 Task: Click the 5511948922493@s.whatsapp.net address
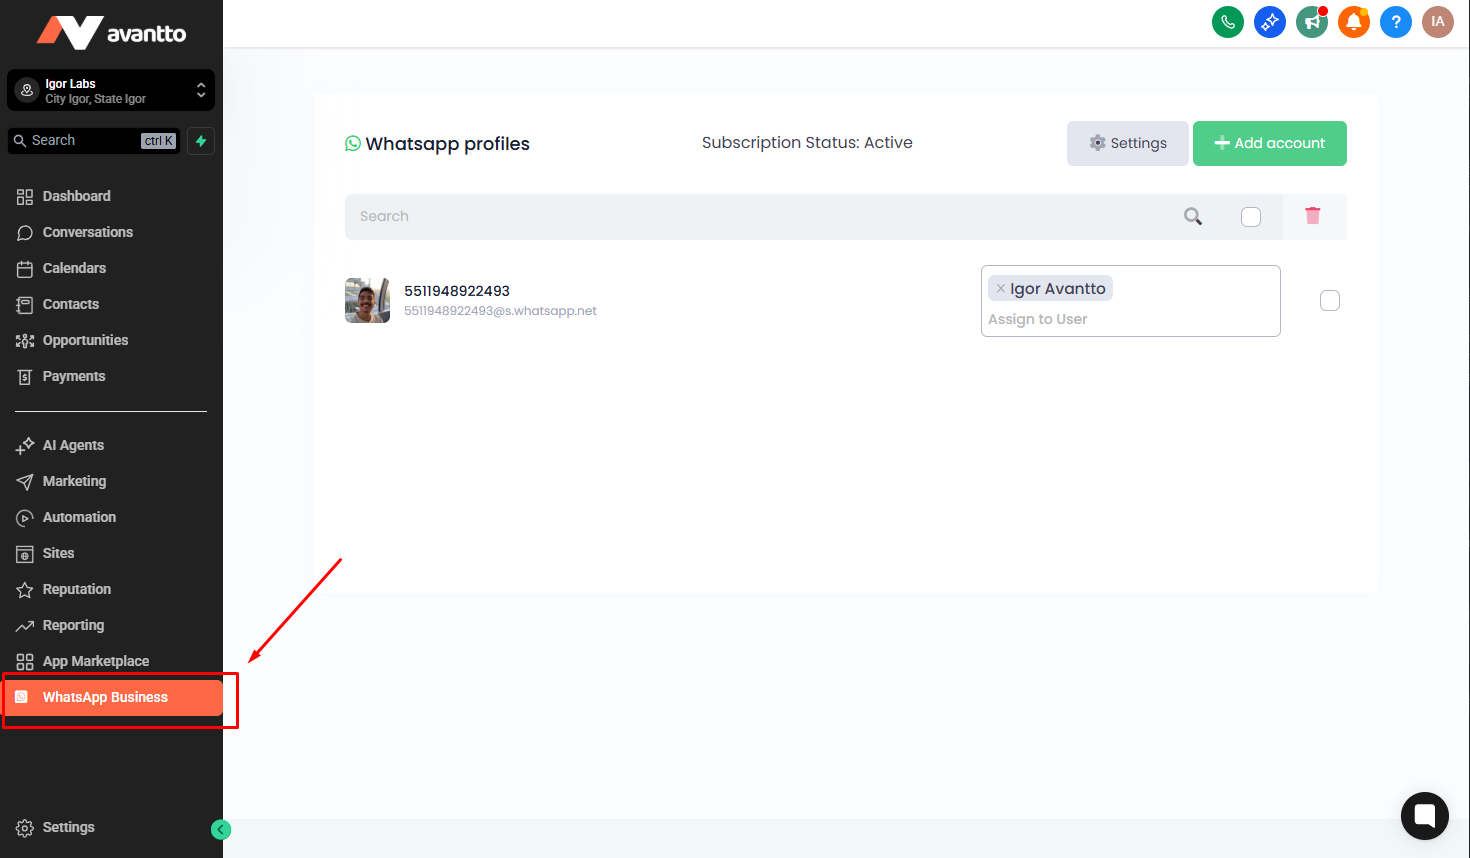point(500,311)
